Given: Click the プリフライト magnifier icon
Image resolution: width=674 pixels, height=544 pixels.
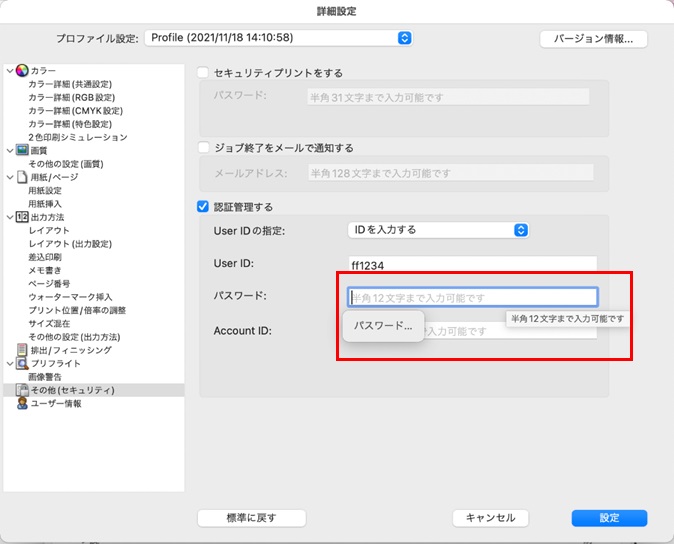Looking at the screenshot, I should point(22,364).
